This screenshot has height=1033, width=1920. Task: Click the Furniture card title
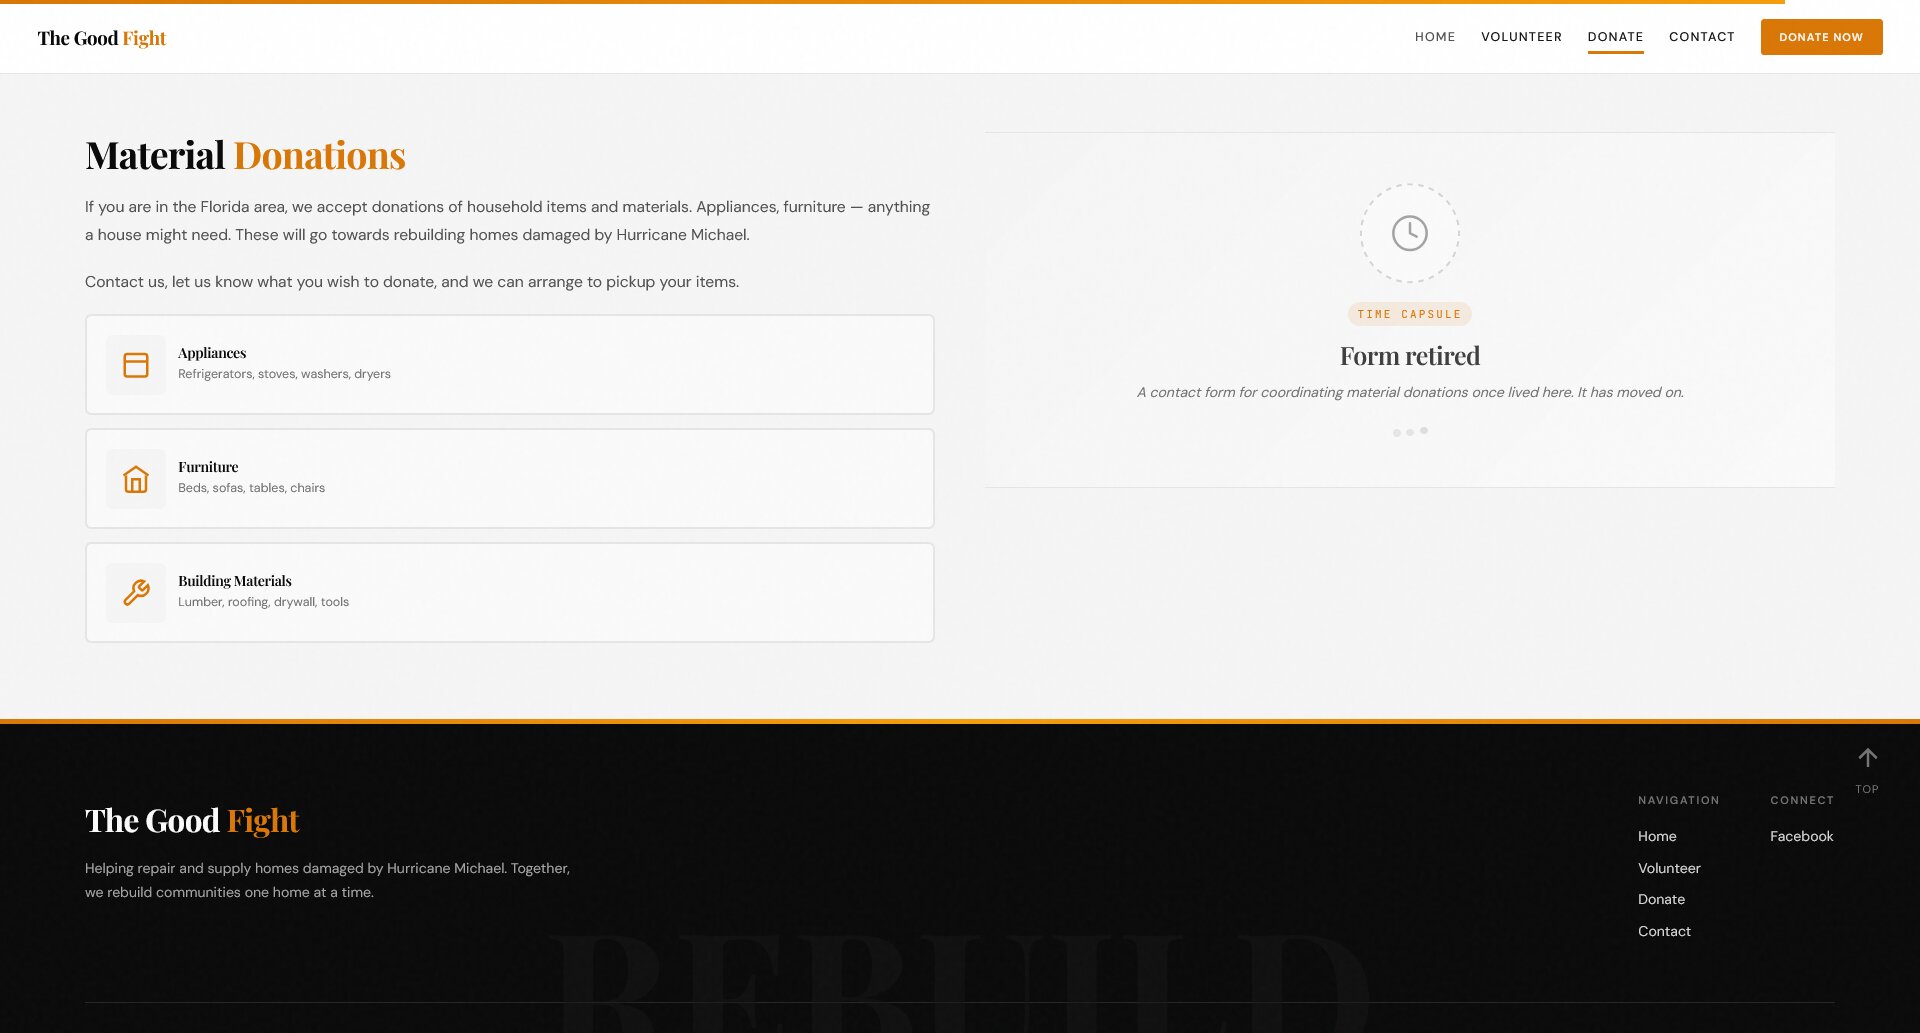coord(208,467)
